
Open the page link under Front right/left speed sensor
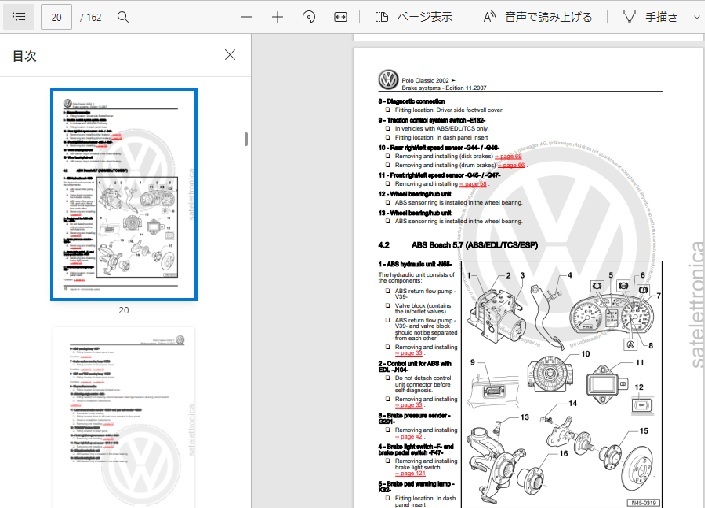473,184
